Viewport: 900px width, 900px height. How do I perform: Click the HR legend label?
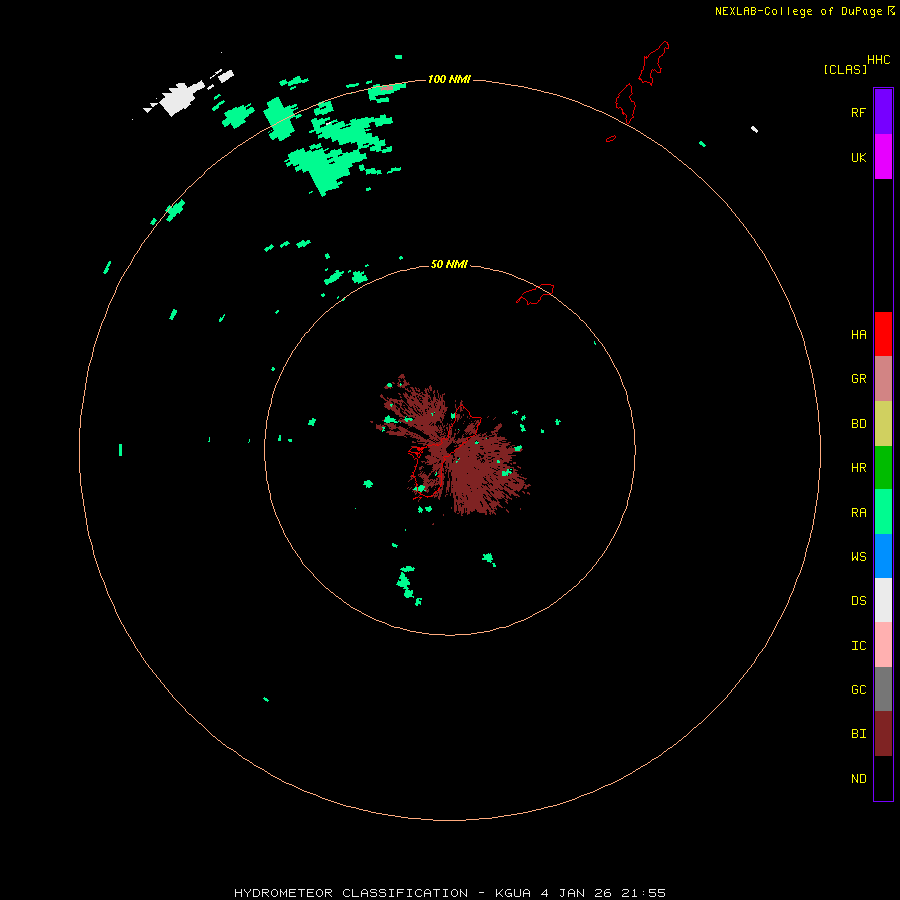tap(858, 468)
